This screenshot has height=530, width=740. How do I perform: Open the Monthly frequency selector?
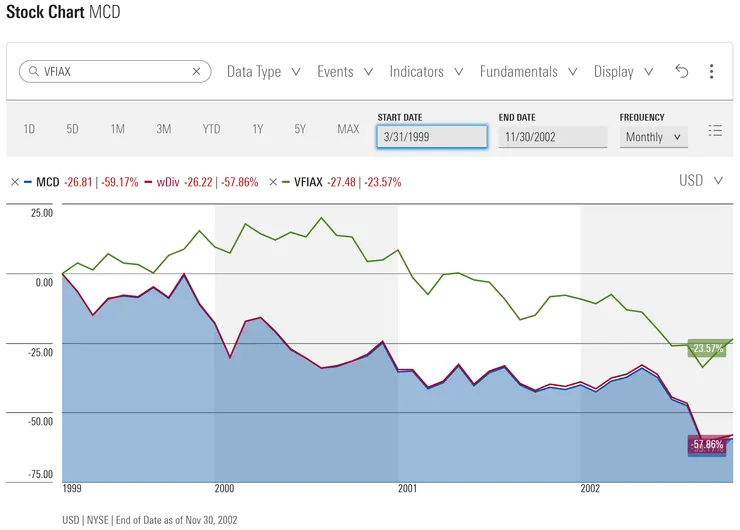(653, 137)
